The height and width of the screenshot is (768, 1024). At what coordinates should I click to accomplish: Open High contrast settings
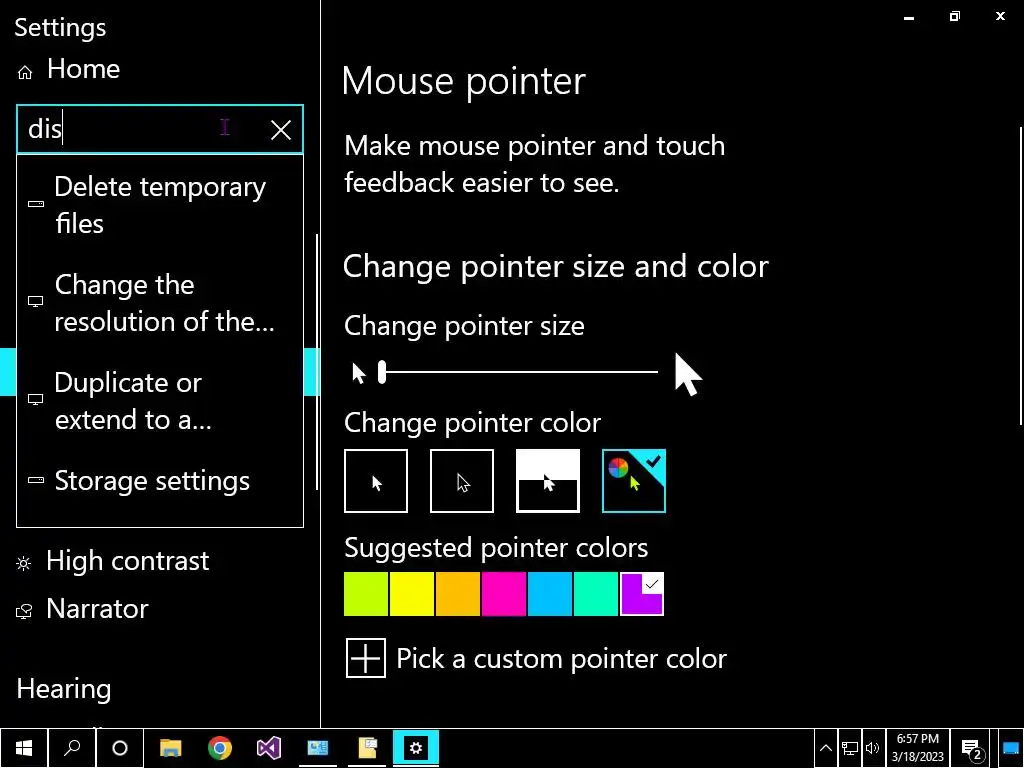point(112,561)
